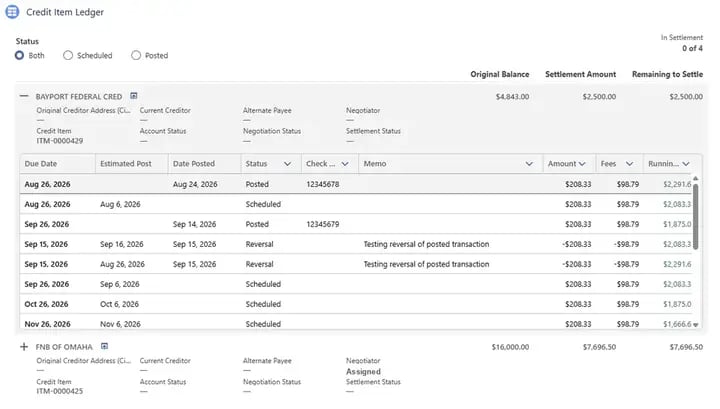
Task: Click the Aug 24, 2026 date posted cell
Action: (195, 184)
